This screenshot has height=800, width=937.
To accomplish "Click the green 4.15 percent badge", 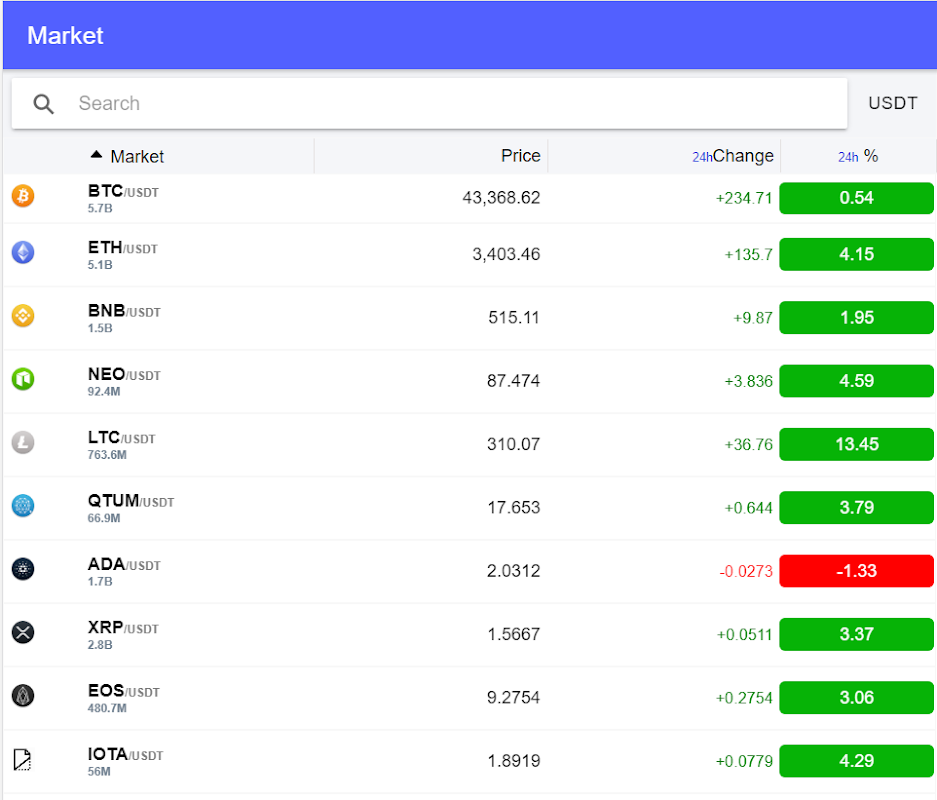I will (x=856, y=254).
